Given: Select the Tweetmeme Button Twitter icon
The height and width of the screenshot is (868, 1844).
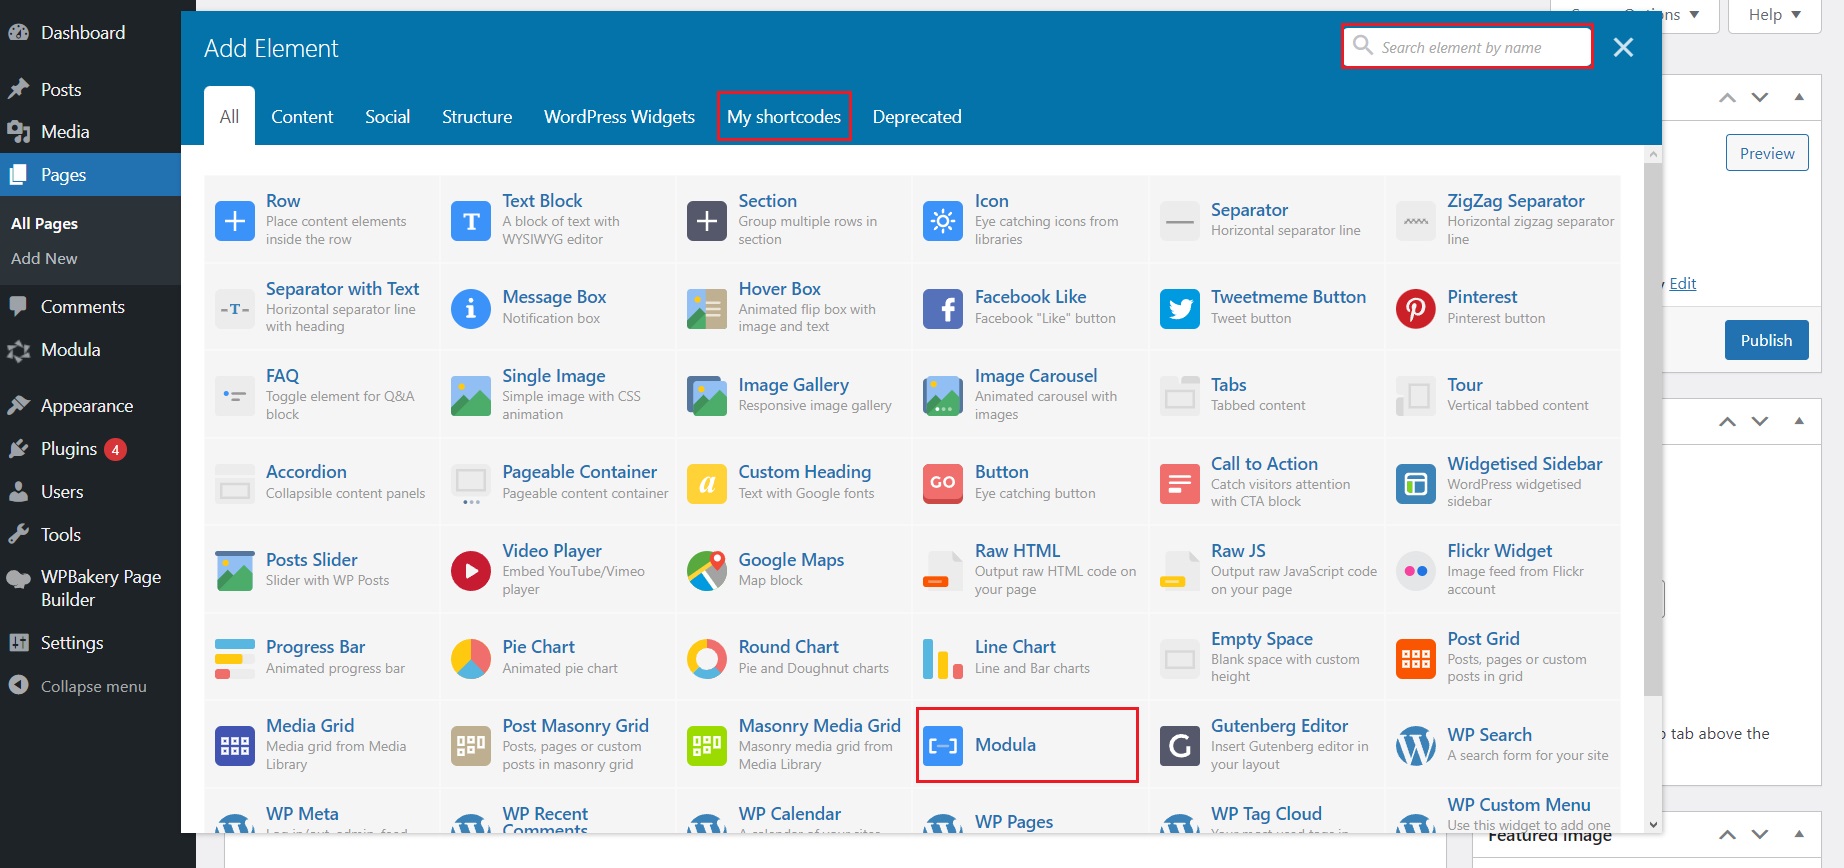Looking at the screenshot, I should pos(1179,308).
